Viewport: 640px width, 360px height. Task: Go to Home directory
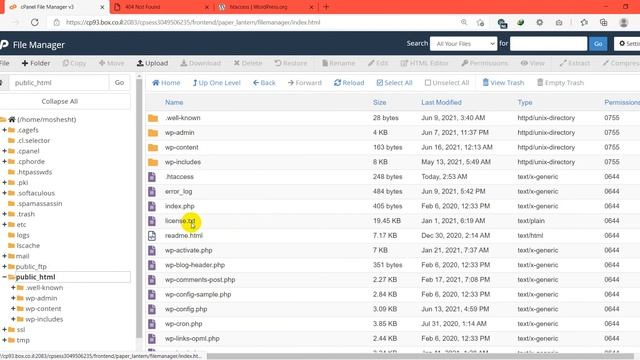click(x=166, y=83)
